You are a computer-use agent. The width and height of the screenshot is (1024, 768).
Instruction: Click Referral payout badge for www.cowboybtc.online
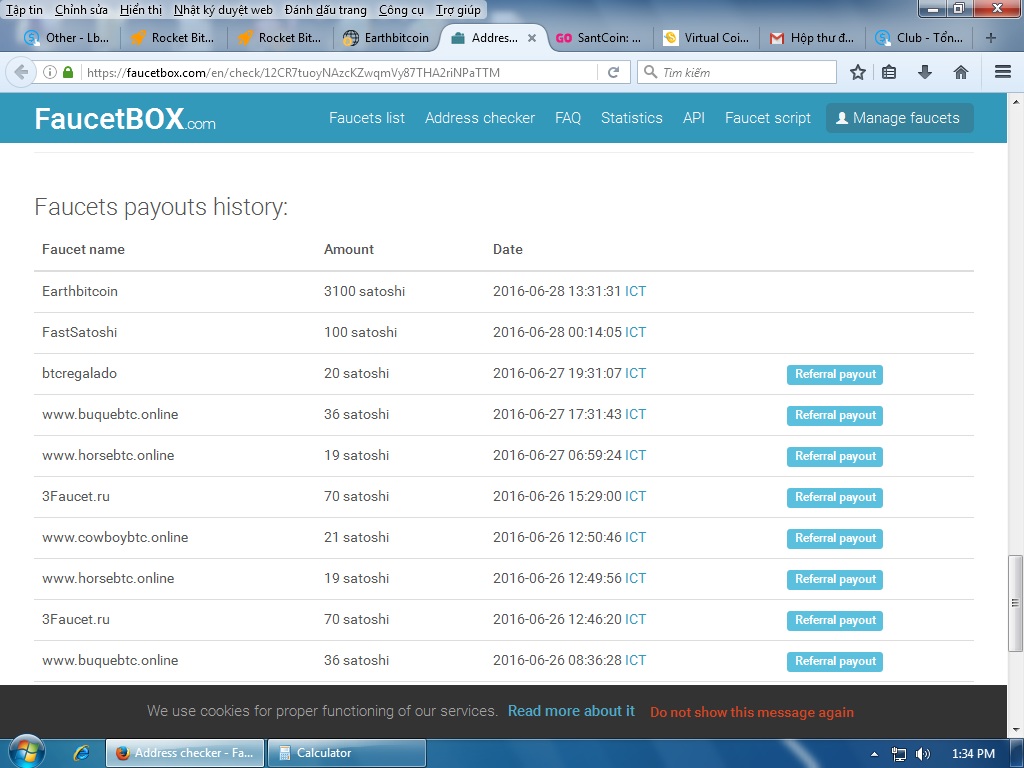835,538
